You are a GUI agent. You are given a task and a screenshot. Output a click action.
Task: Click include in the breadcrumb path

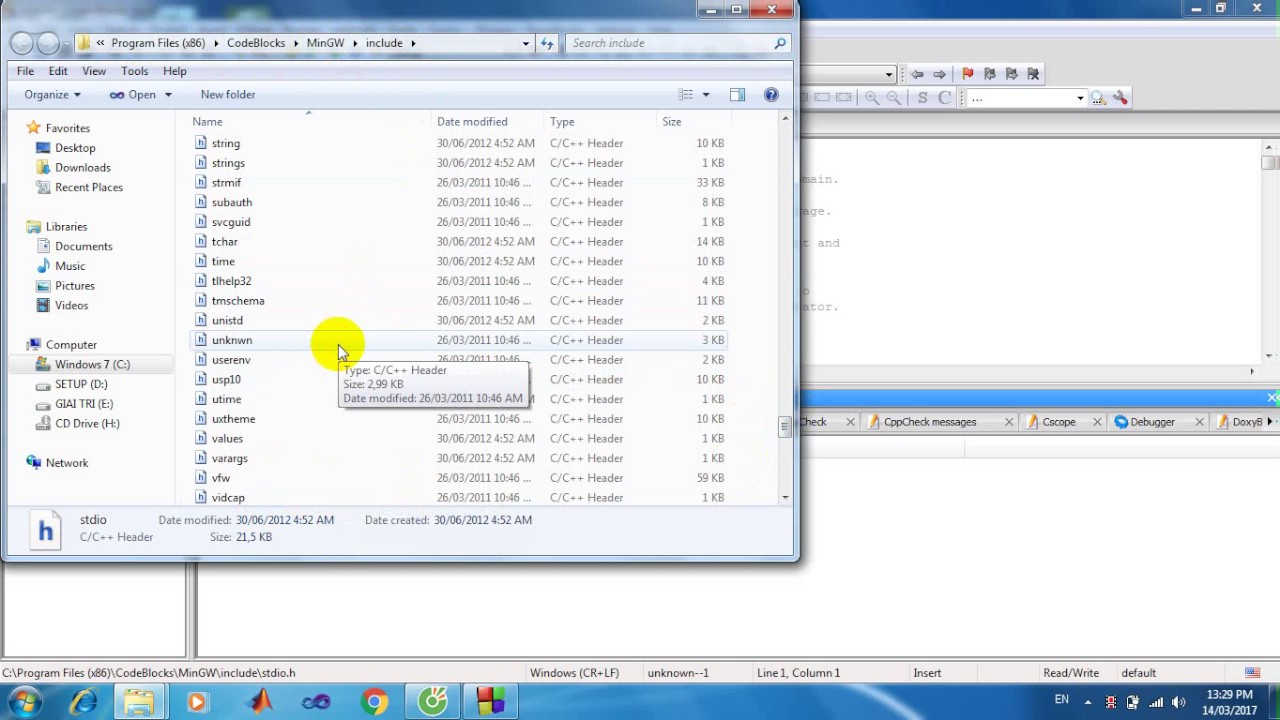pos(384,43)
